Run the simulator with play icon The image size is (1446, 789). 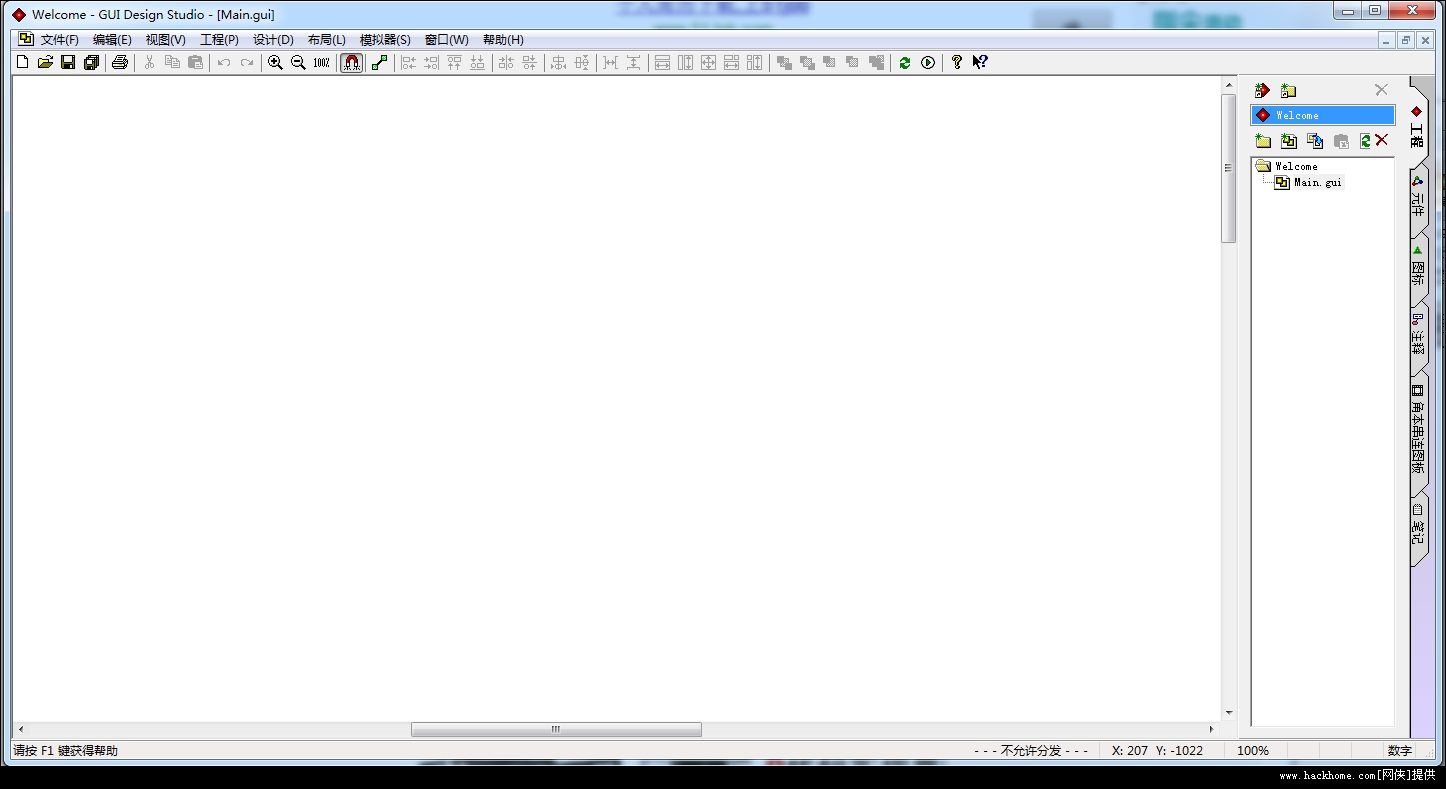pyautogui.click(x=928, y=62)
